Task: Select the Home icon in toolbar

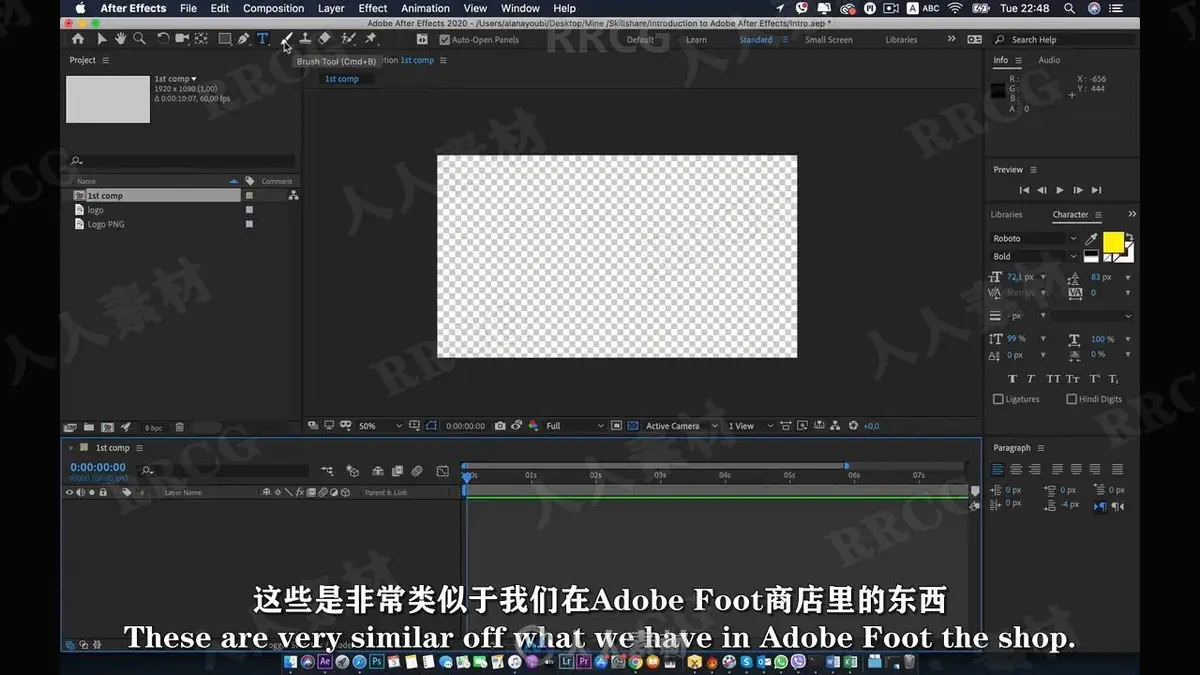Action: pyautogui.click(x=78, y=39)
